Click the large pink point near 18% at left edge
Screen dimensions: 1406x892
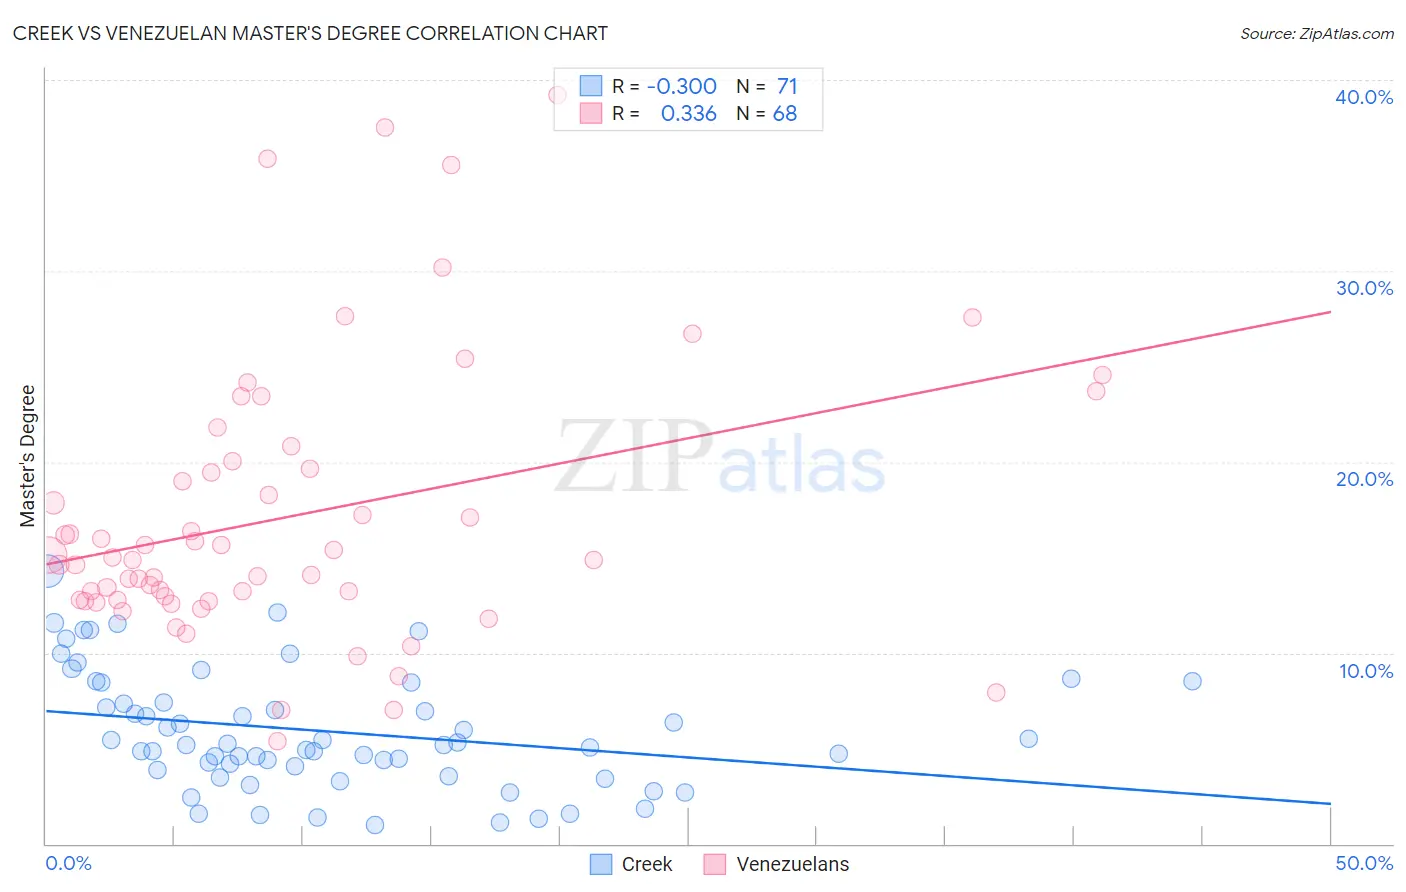(x=53, y=503)
